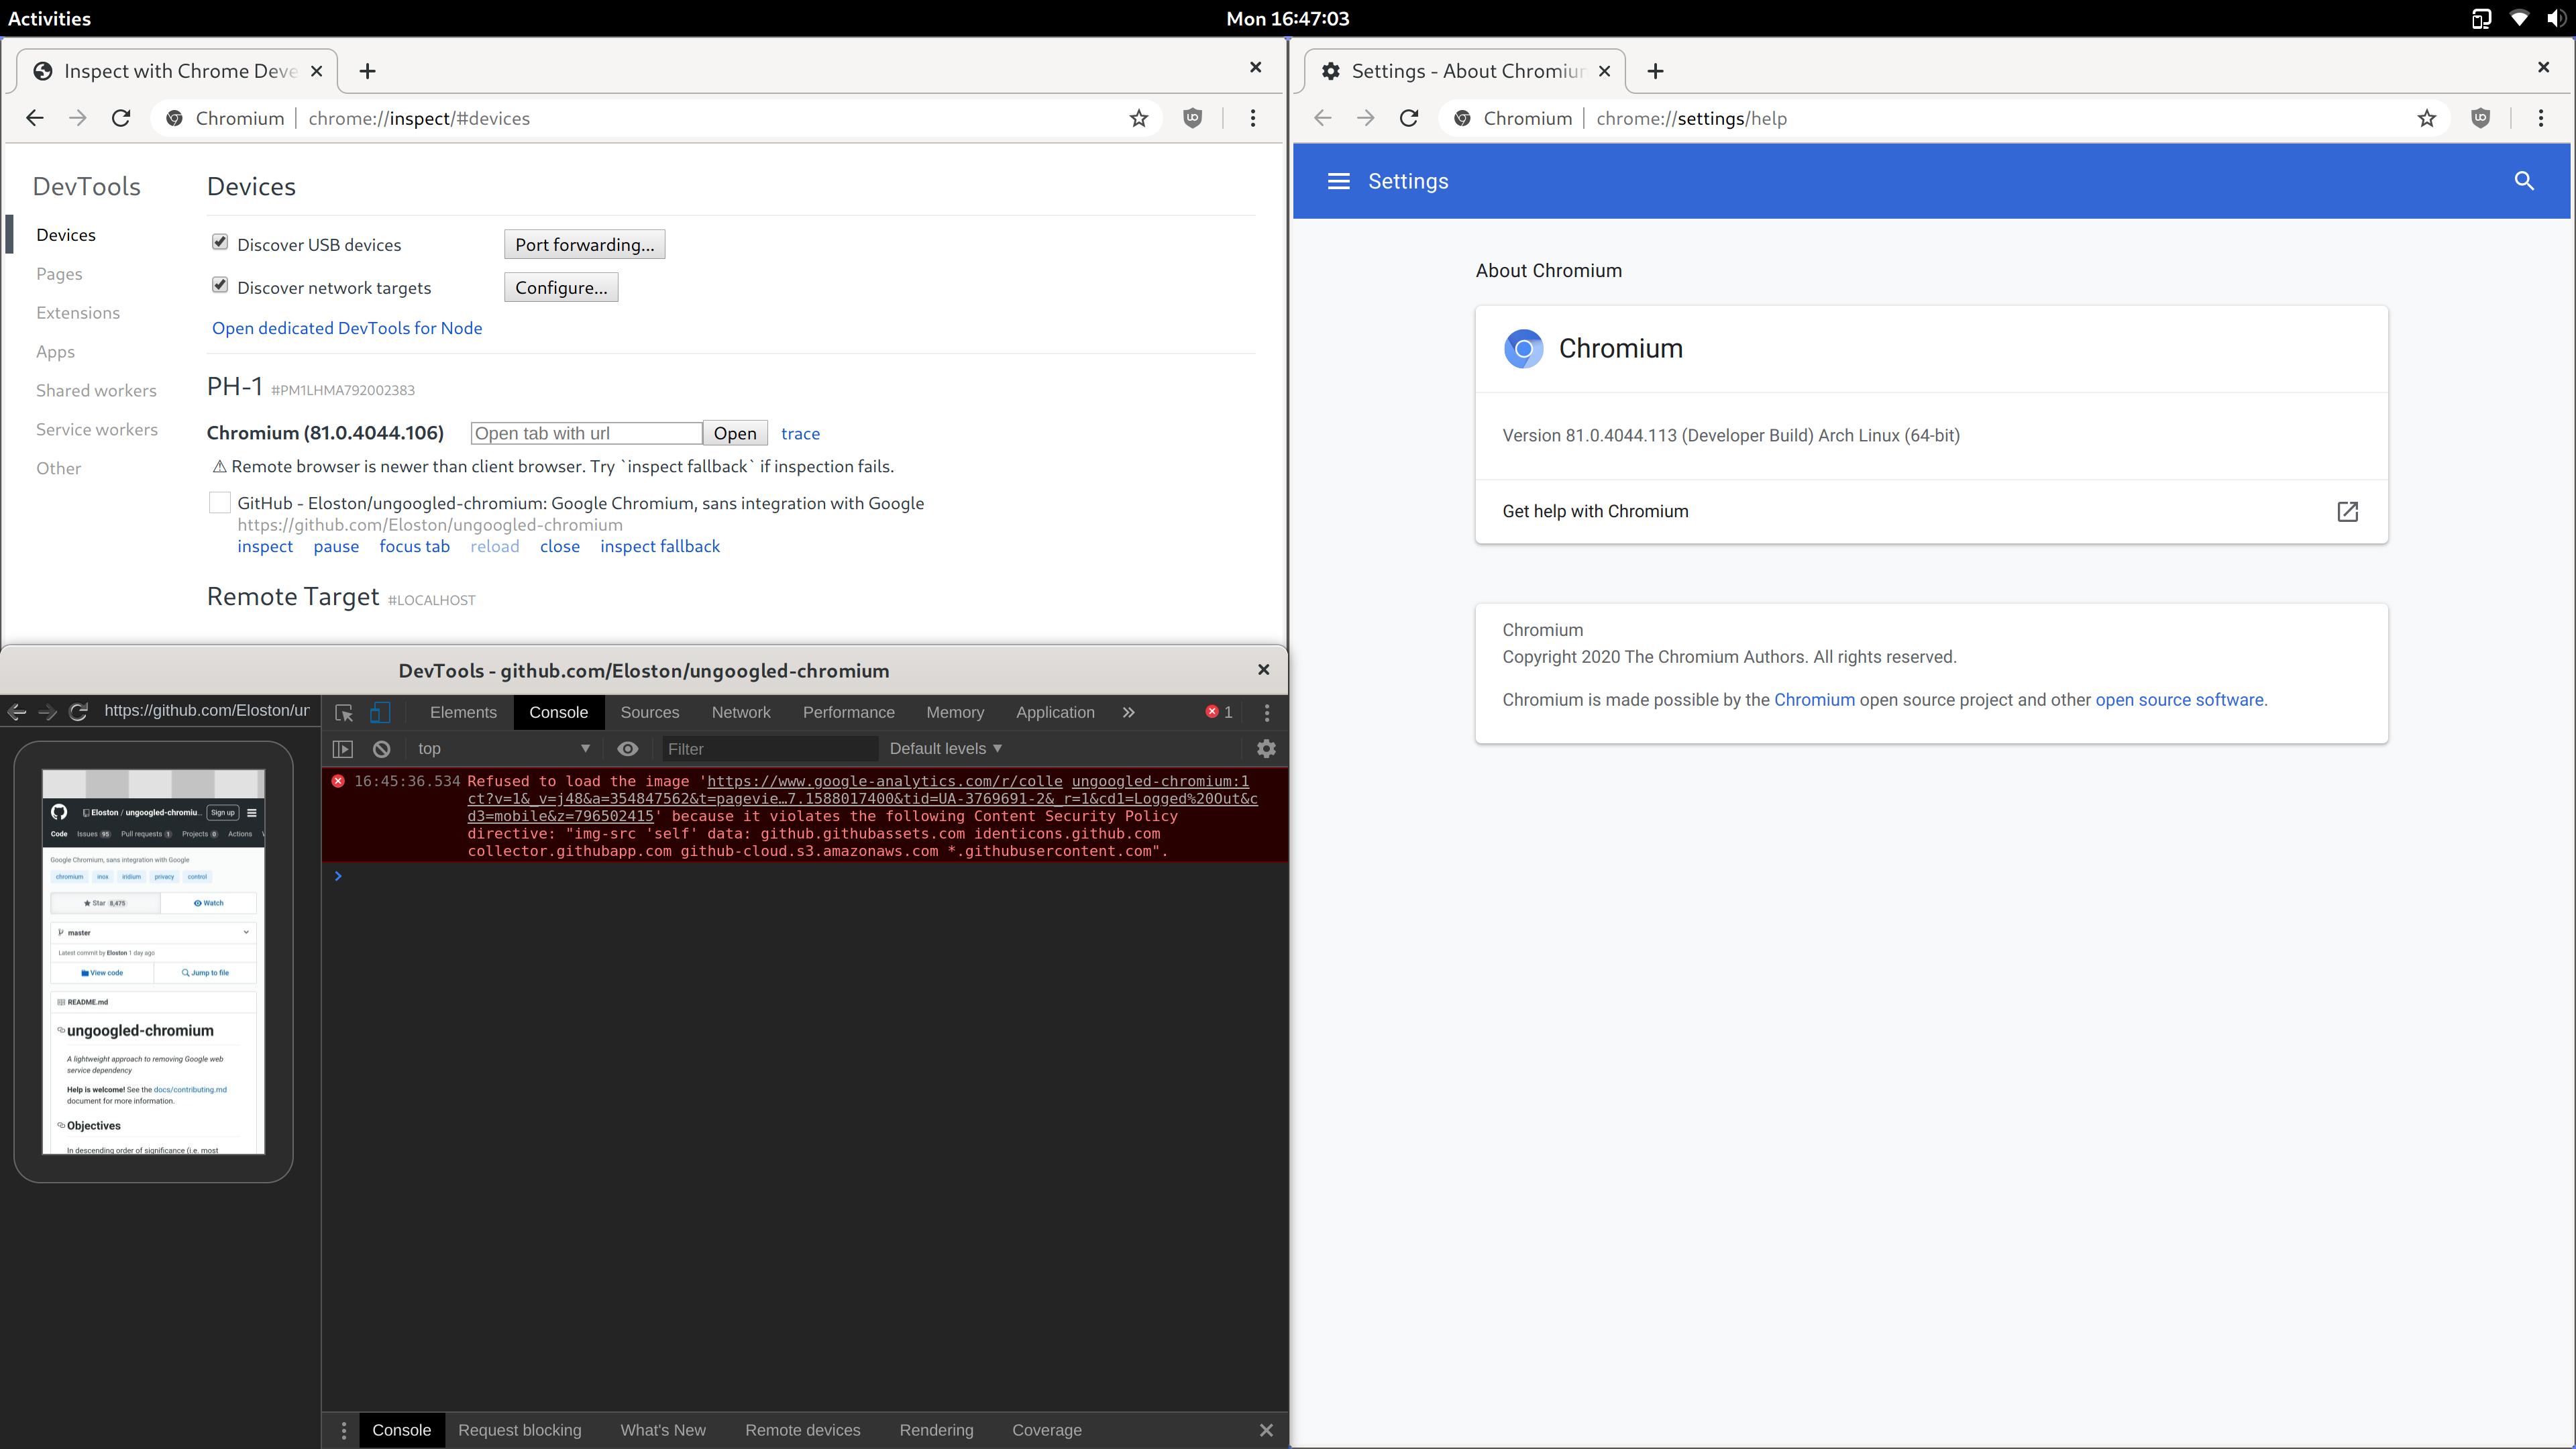Check the ungoogled-chromium GitHub tab checkbox
Image resolution: width=2576 pixels, height=1449 pixels.
coord(219,502)
